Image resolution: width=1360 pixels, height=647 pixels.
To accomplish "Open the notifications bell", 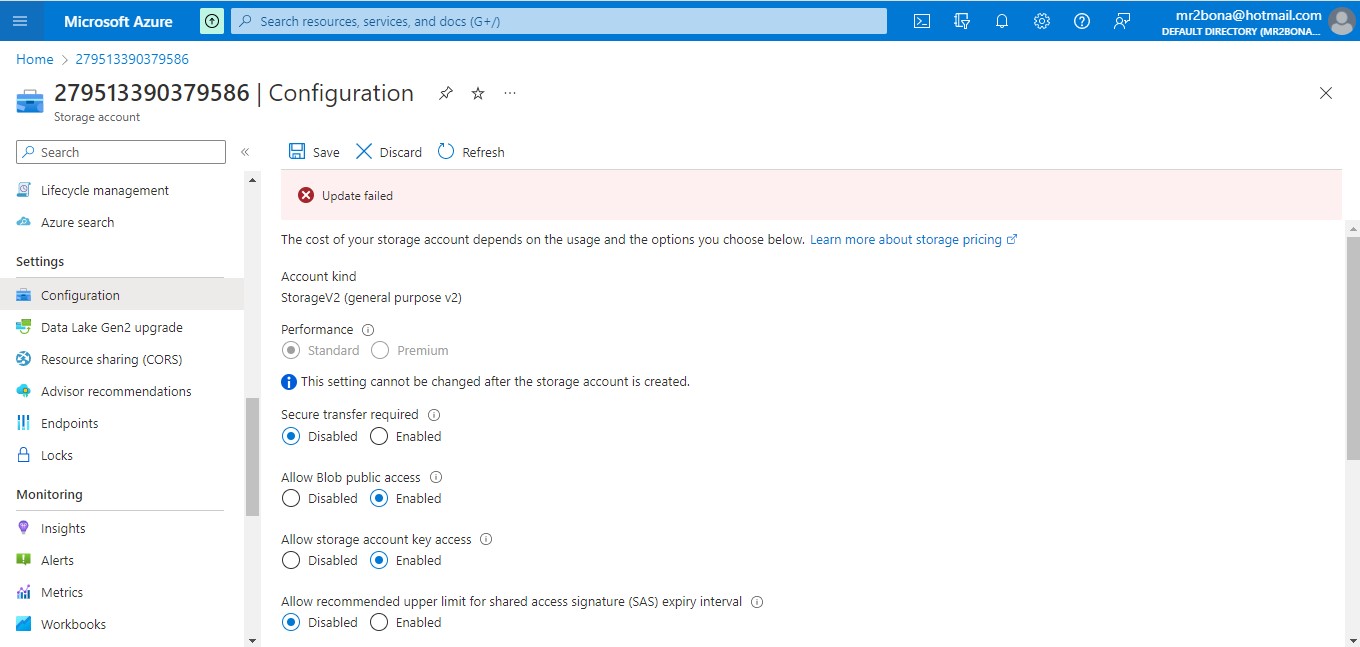I will point(1002,21).
